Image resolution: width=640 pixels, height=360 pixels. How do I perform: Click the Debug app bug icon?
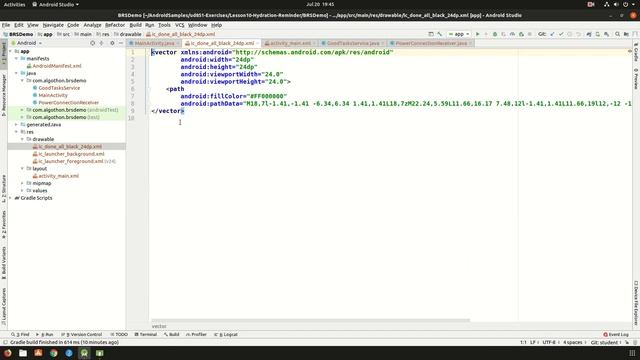495,34
